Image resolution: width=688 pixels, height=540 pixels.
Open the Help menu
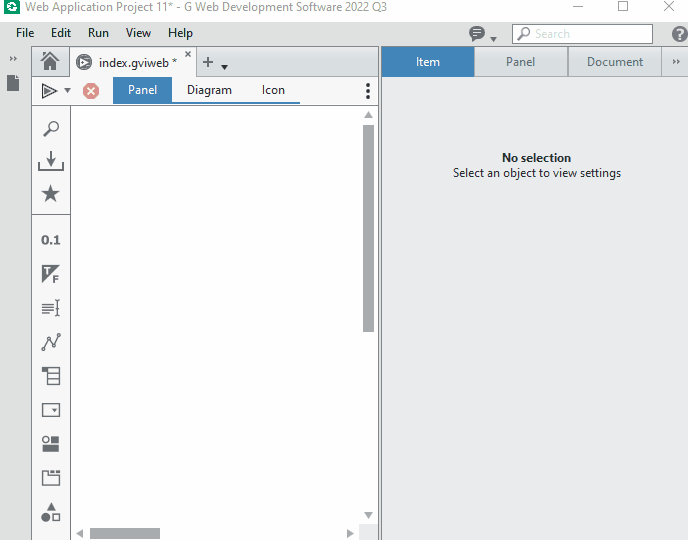(x=180, y=33)
